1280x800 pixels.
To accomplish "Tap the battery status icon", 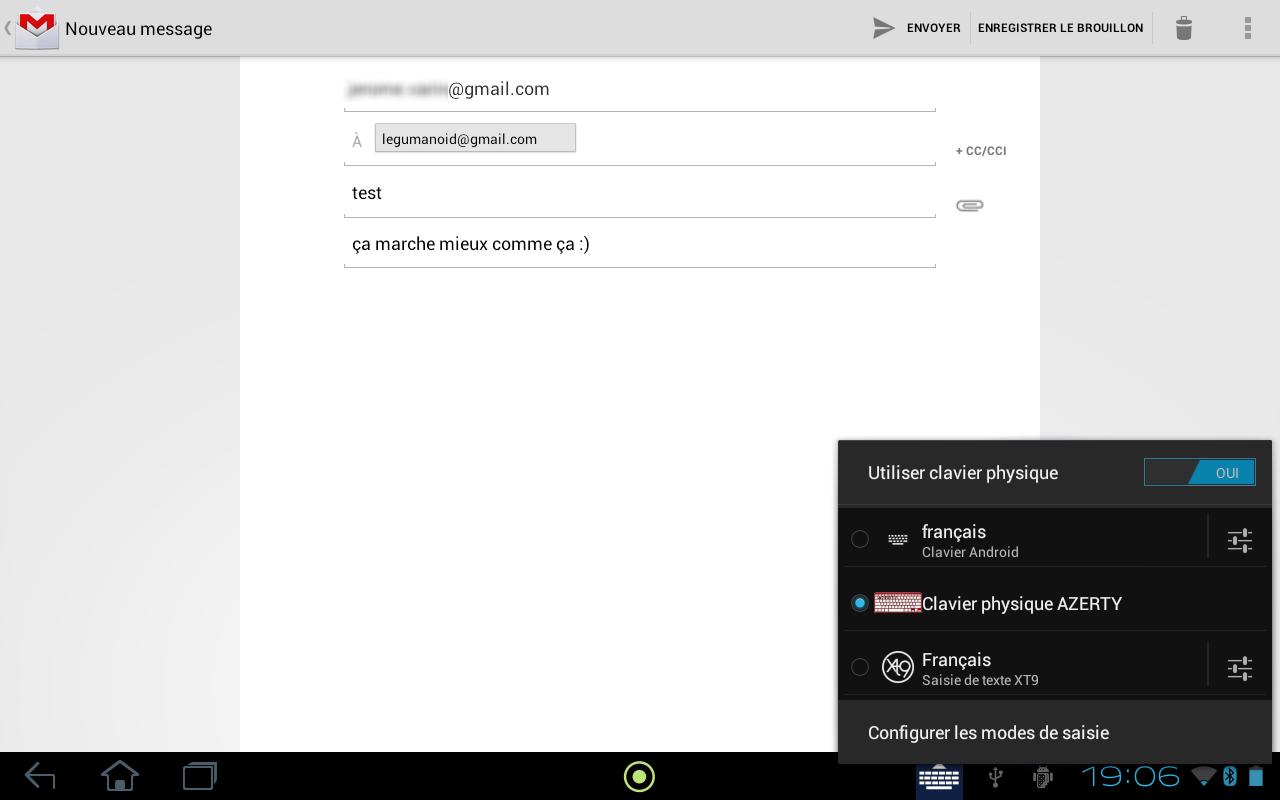I will click(1256, 776).
